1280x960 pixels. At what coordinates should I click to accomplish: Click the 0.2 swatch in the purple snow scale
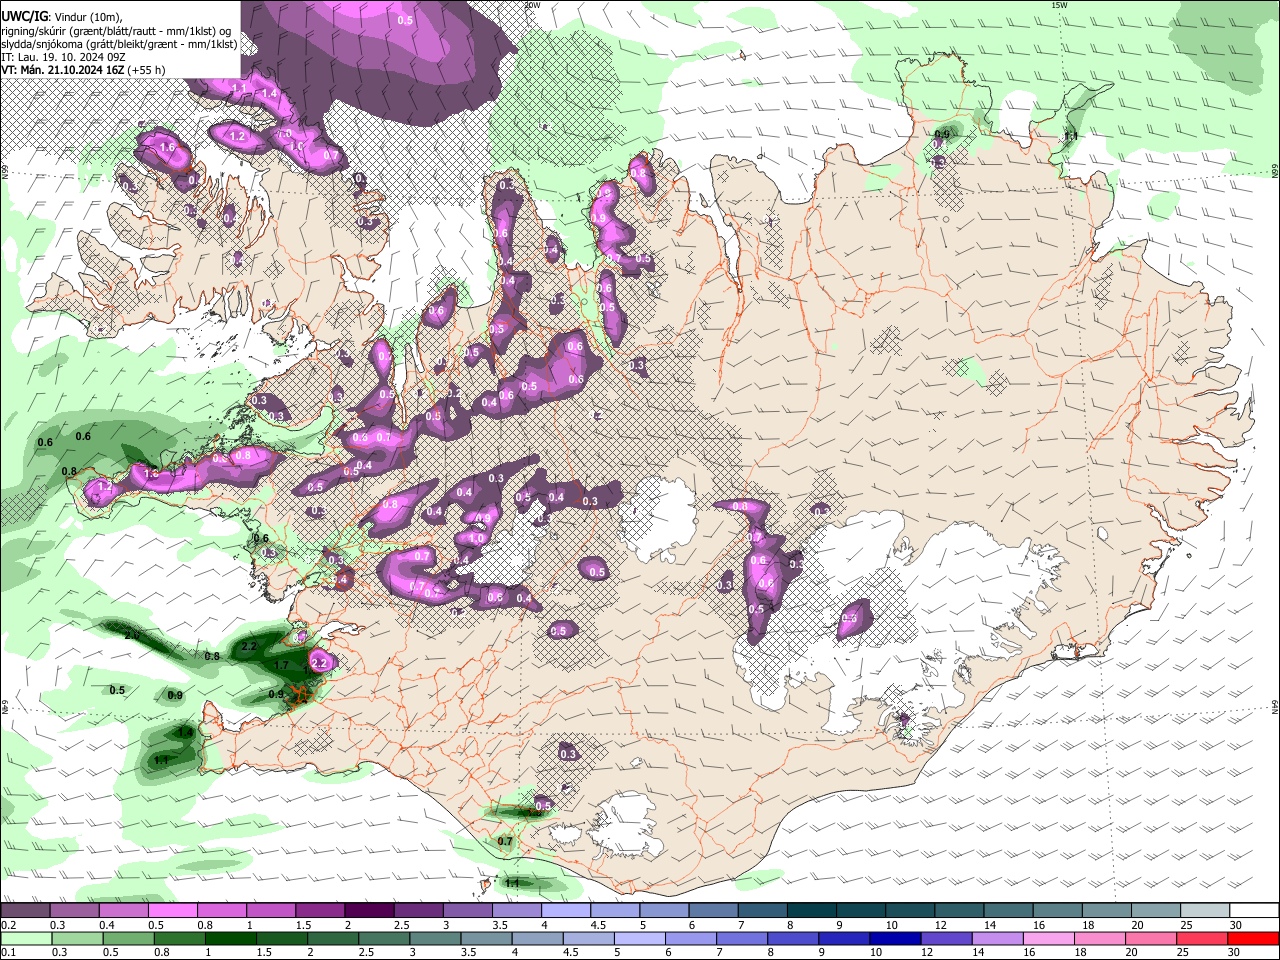25,910
